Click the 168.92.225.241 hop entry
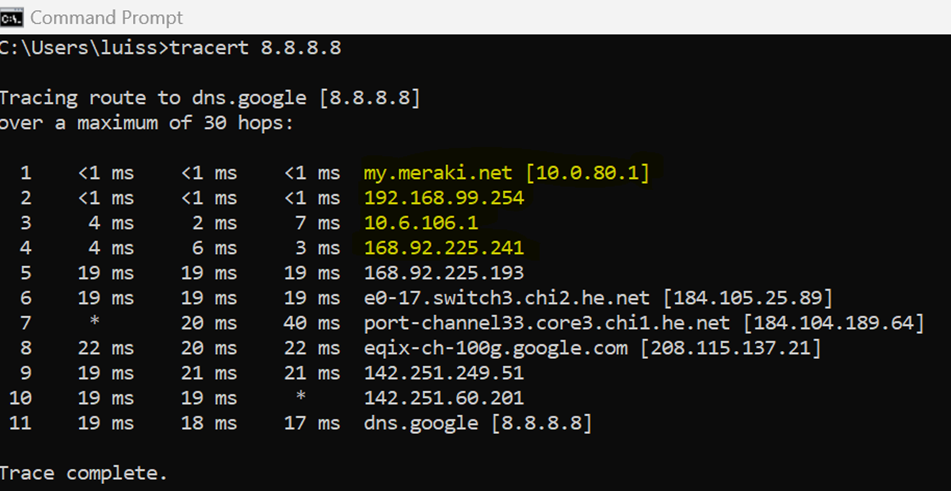Viewport: 951px width, 491px height. (444, 248)
